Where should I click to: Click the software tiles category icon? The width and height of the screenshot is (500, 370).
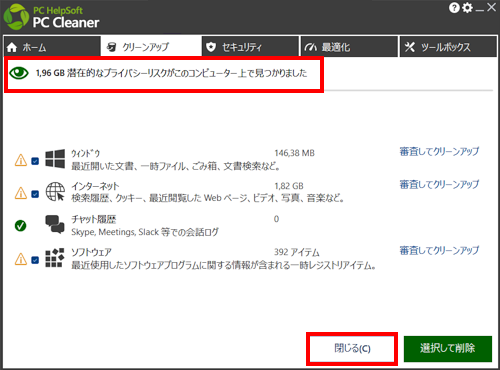[55, 258]
